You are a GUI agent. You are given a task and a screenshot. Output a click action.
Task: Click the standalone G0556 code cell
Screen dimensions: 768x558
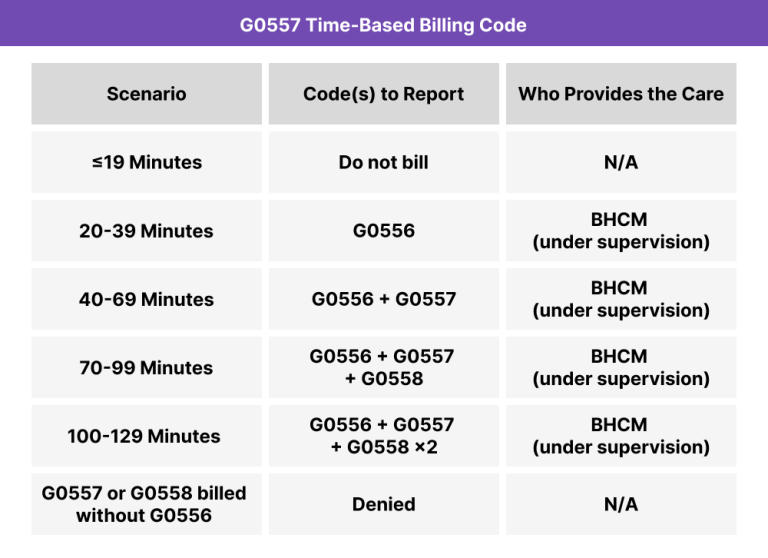click(x=383, y=231)
